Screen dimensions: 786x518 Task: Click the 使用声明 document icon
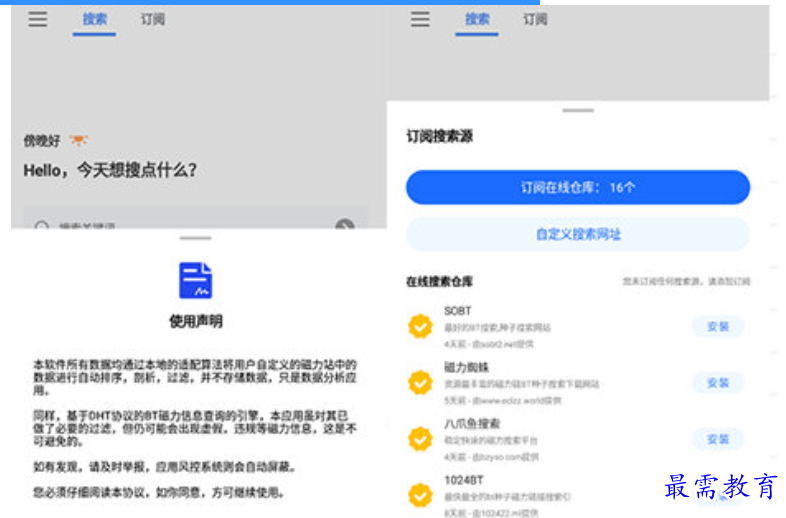(195, 280)
